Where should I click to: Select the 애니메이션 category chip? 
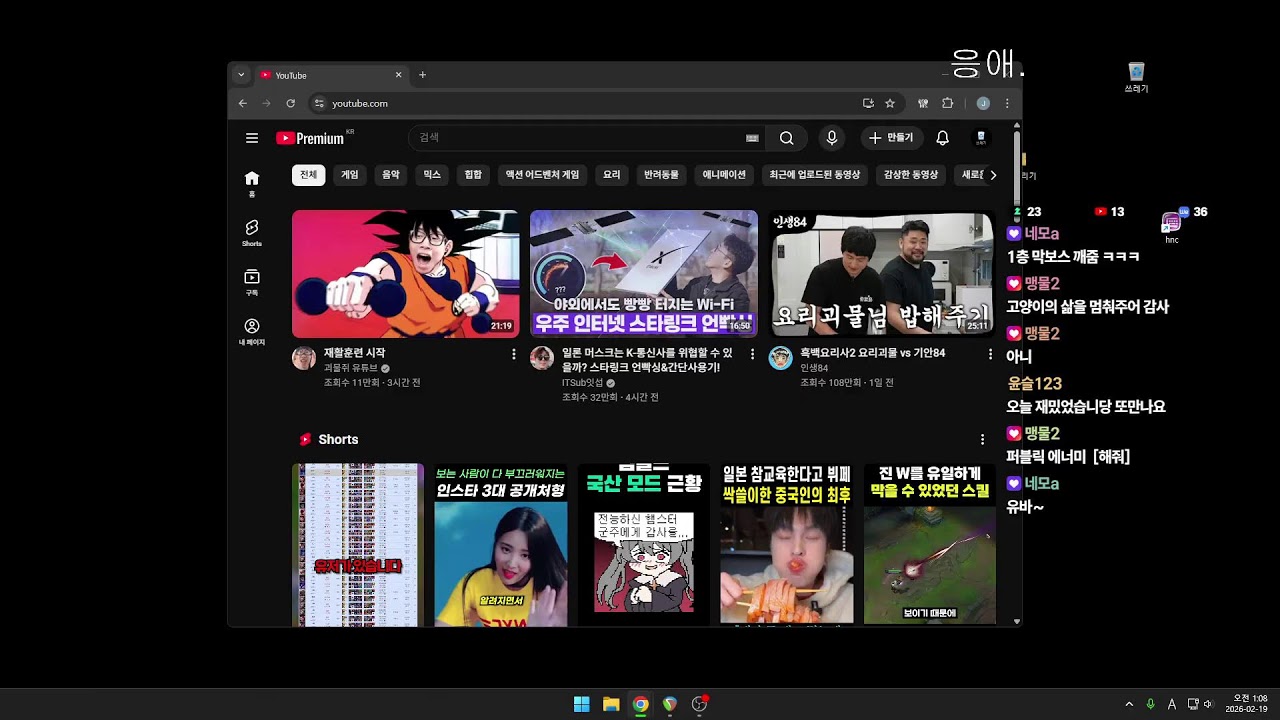pyautogui.click(x=724, y=175)
